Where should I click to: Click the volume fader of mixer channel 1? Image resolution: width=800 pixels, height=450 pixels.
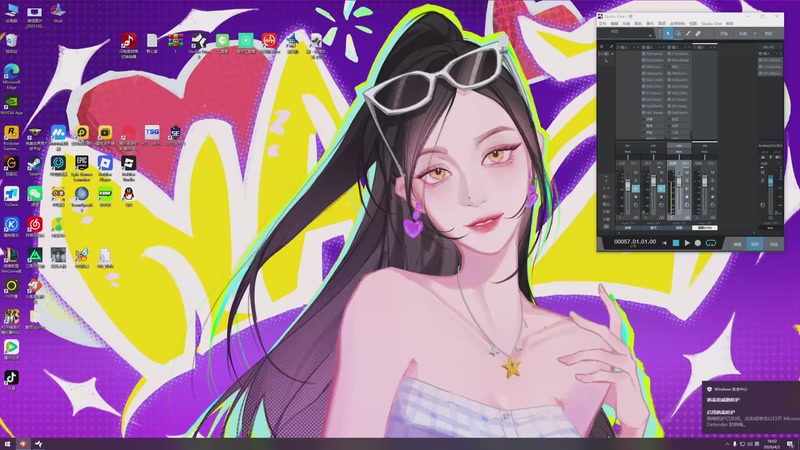pos(628,185)
